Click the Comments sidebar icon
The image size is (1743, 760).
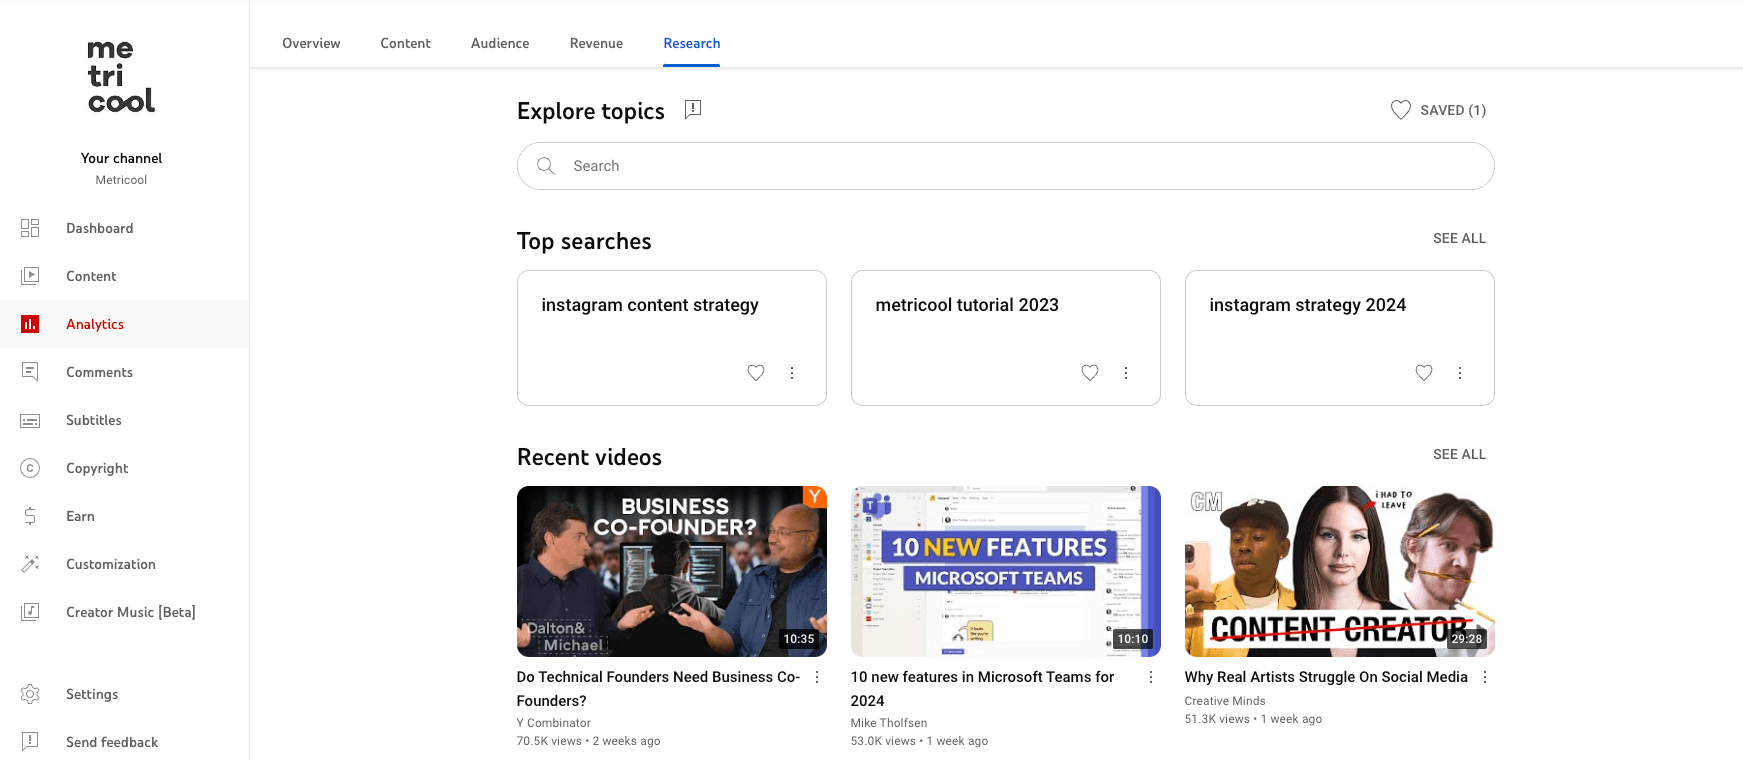[x=30, y=372]
